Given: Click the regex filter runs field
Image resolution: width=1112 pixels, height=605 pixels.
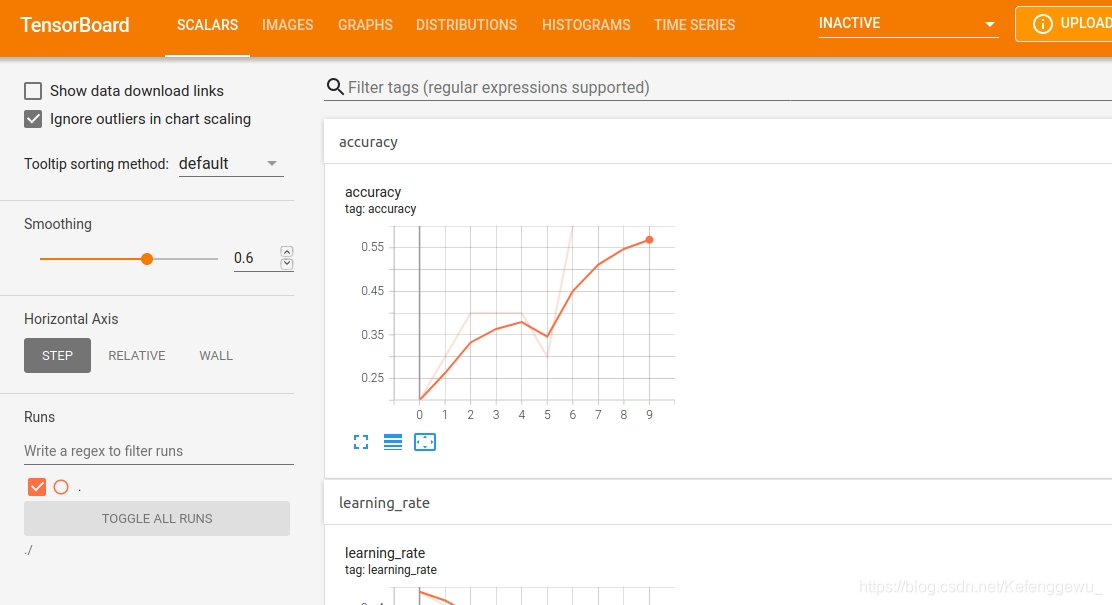Looking at the screenshot, I should (159, 451).
